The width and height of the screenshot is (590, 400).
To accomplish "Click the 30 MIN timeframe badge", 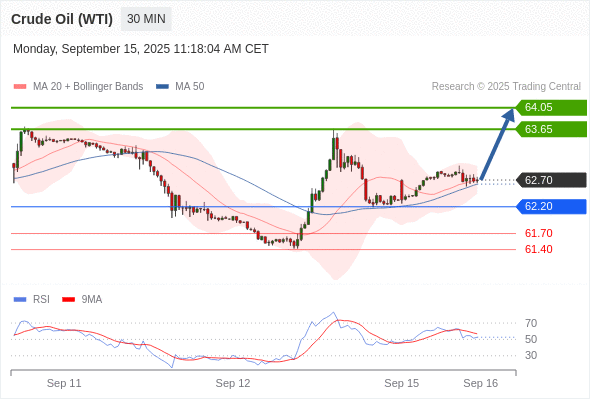I will [146, 19].
